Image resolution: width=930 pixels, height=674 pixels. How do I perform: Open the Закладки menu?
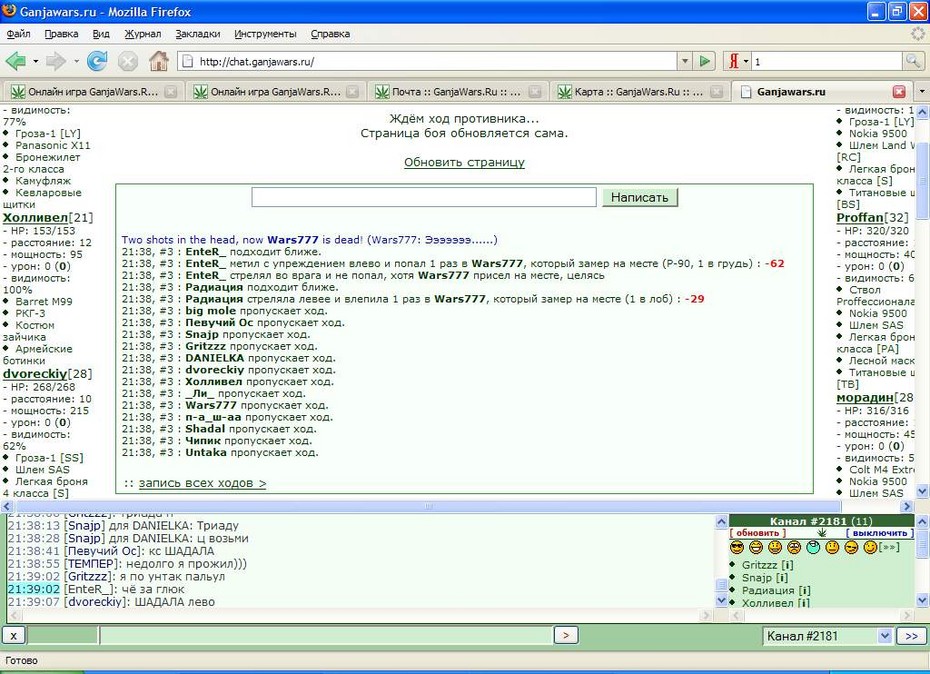(198, 34)
